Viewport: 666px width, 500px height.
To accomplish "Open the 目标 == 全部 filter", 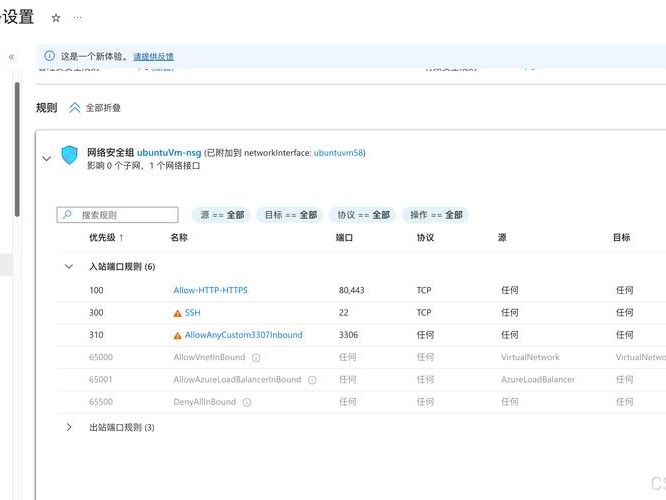I will click(x=291, y=215).
